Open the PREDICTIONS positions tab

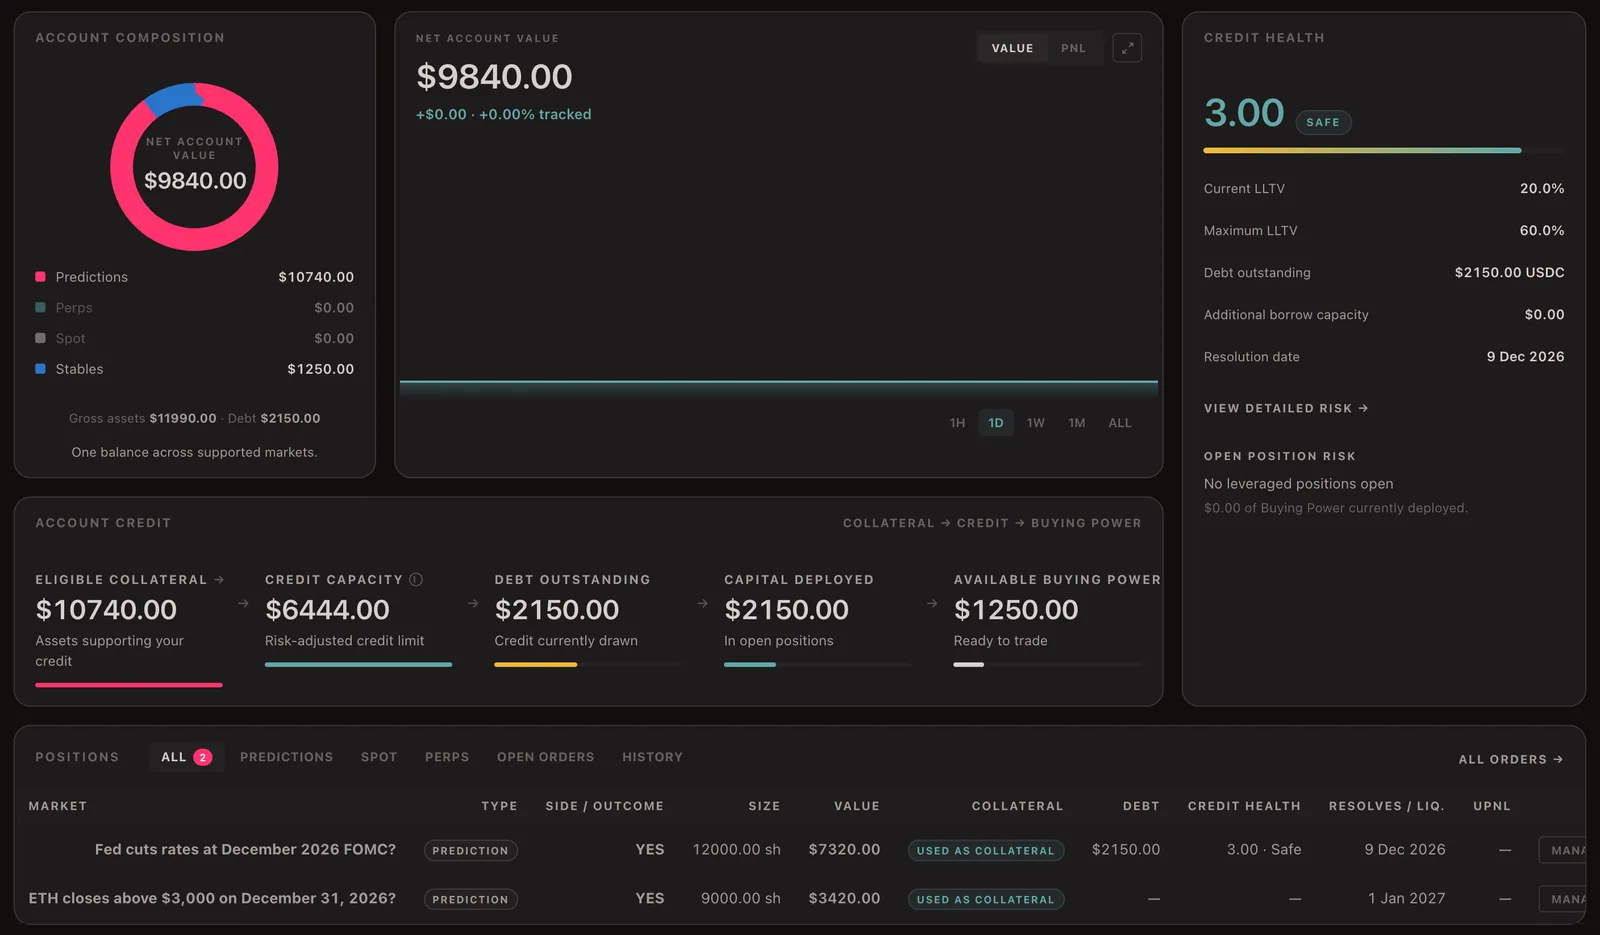pos(286,757)
